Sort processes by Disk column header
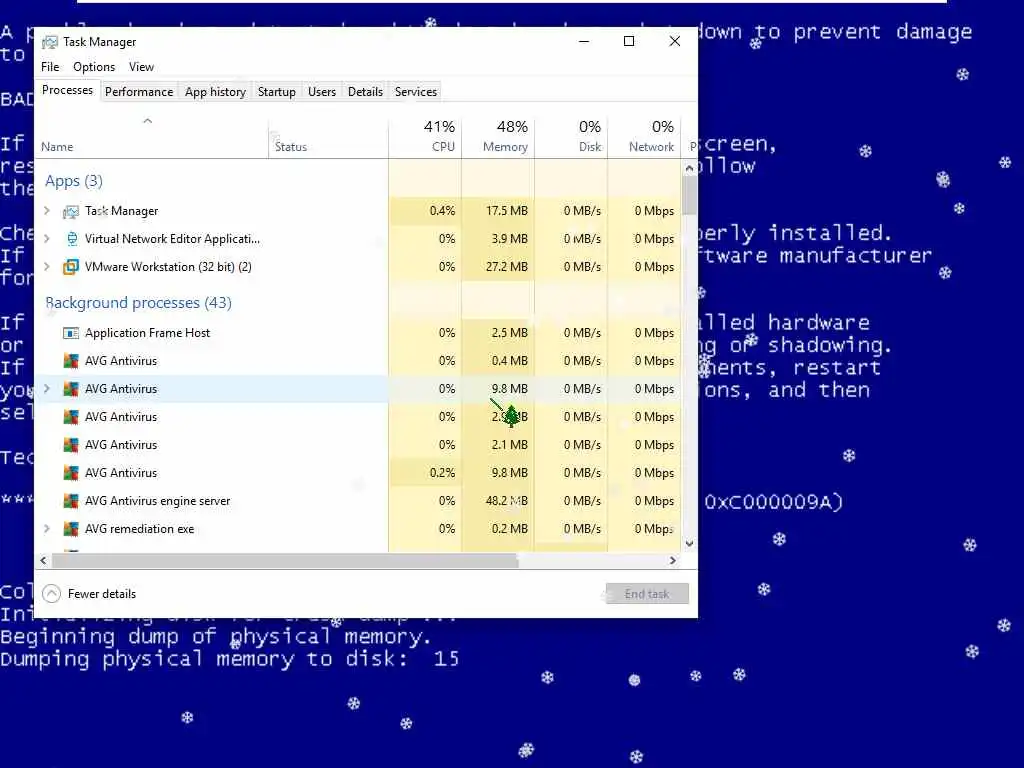The height and width of the screenshot is (768, 1024). (x=571, y=137)
